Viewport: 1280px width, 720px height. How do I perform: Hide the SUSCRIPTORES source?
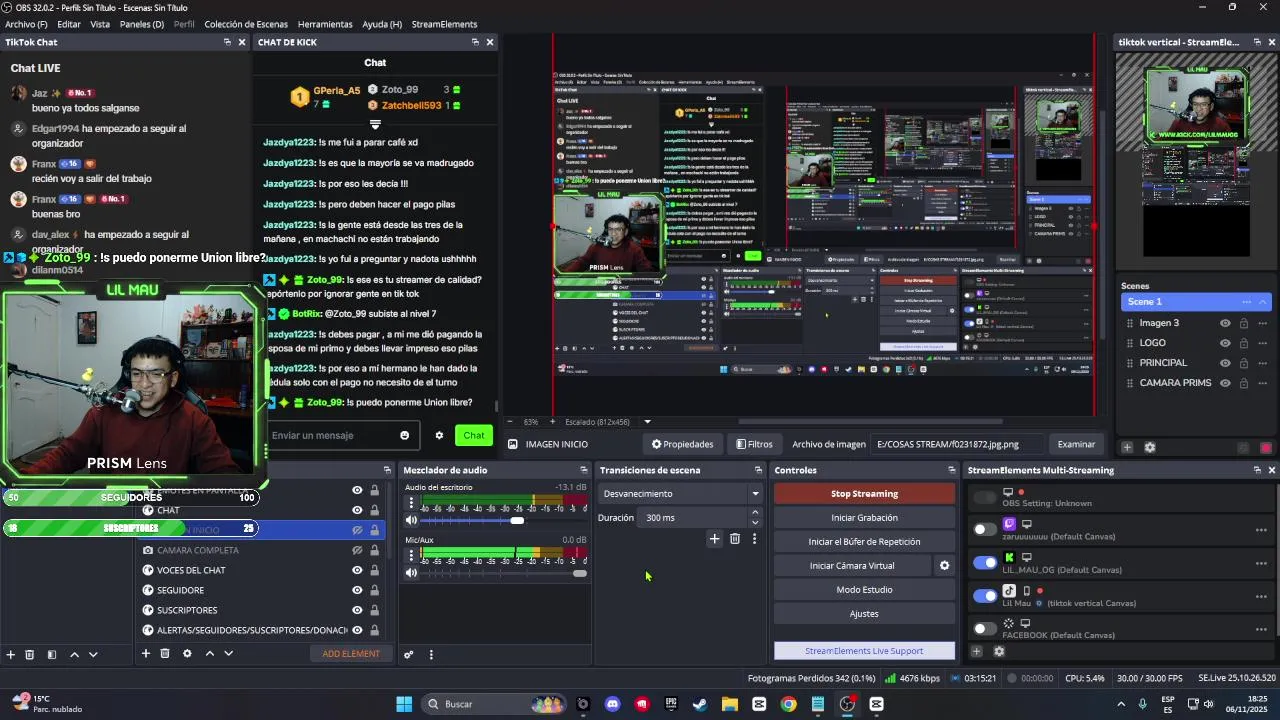point(357,610)
